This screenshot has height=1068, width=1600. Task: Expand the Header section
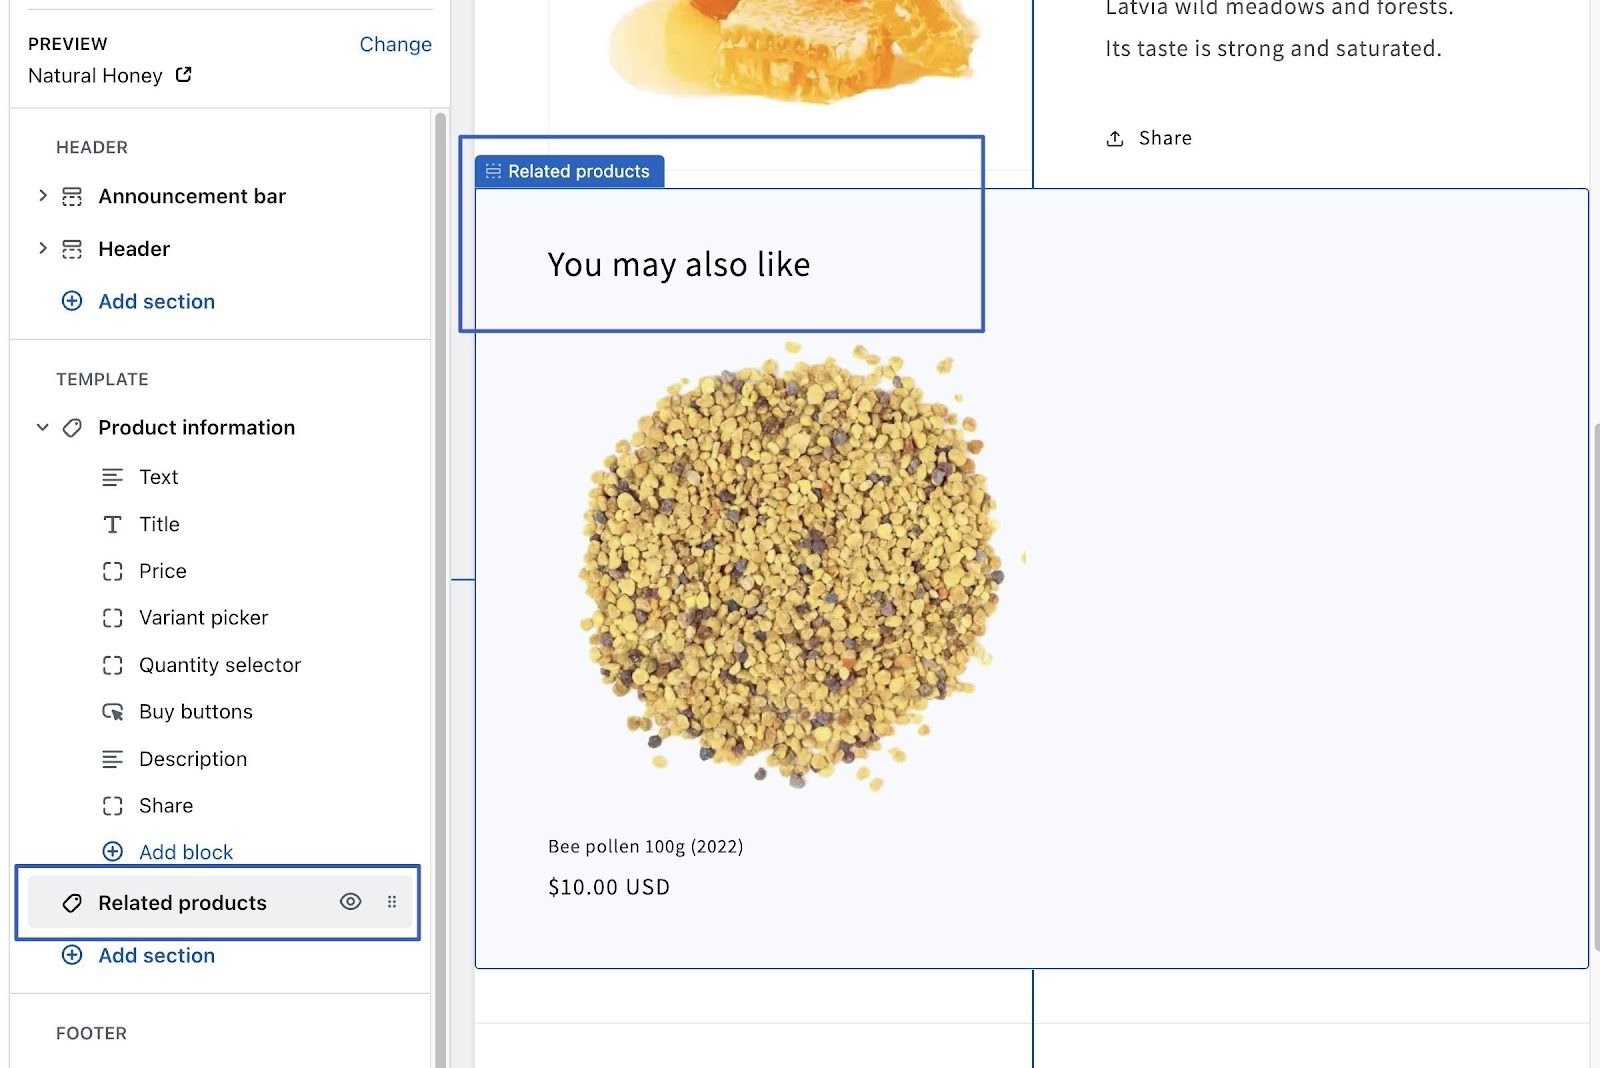[42, 248]
